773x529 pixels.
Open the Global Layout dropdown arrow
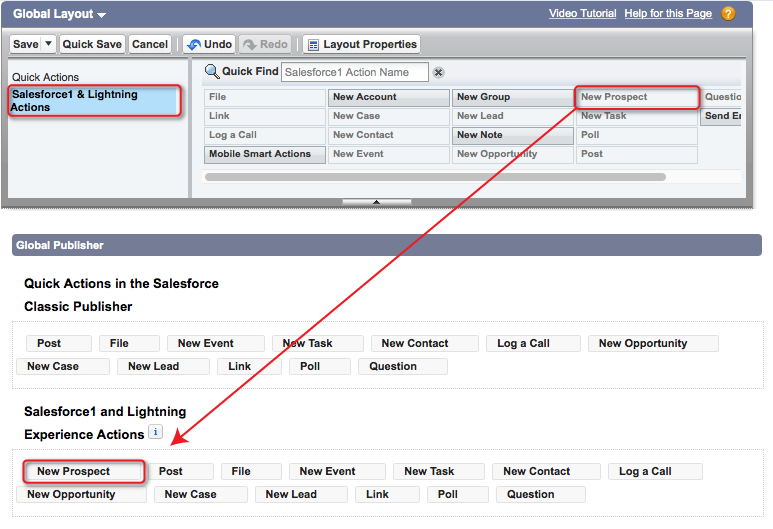pyautogui.click(x=102, y=15)
